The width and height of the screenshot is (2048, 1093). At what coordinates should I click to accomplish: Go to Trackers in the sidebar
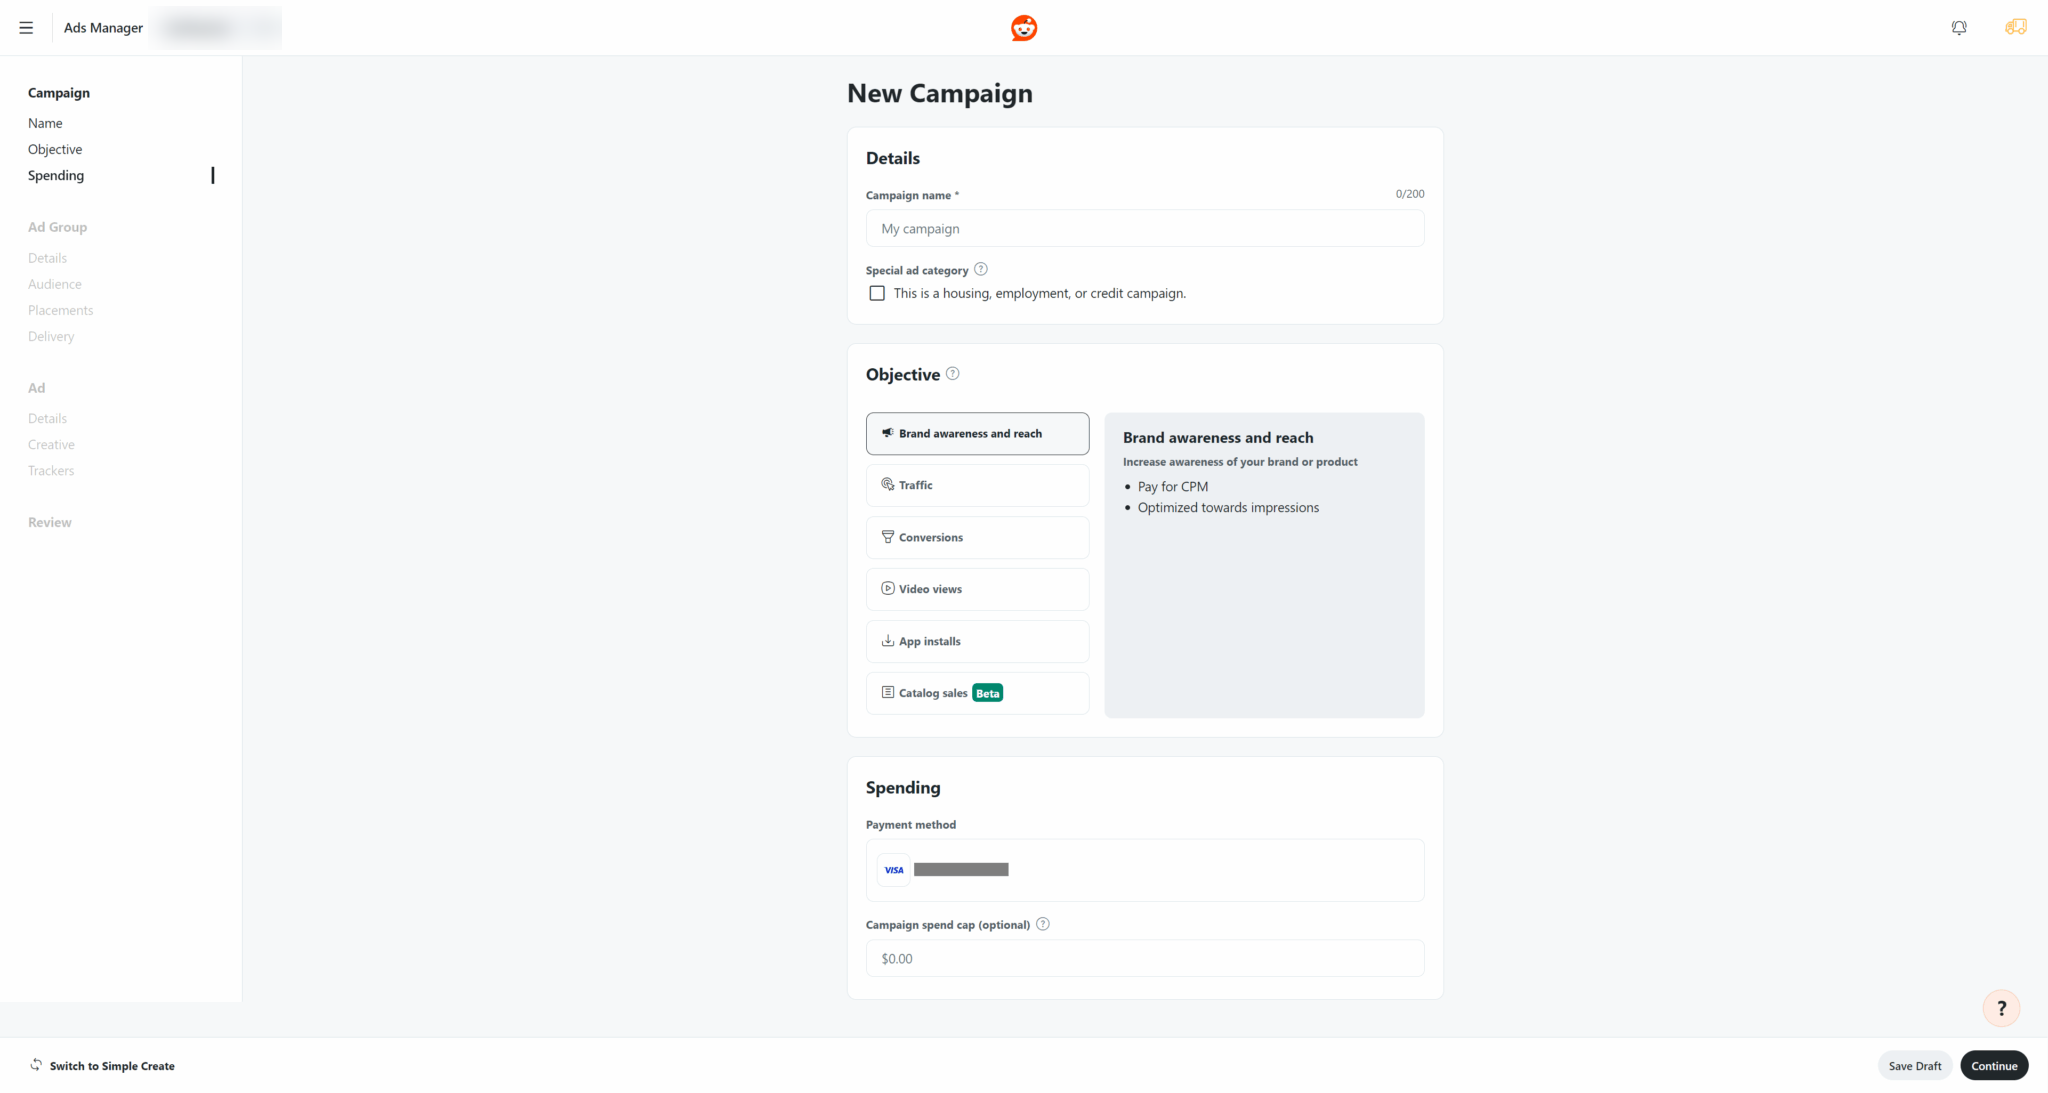(x=51, y=470)
